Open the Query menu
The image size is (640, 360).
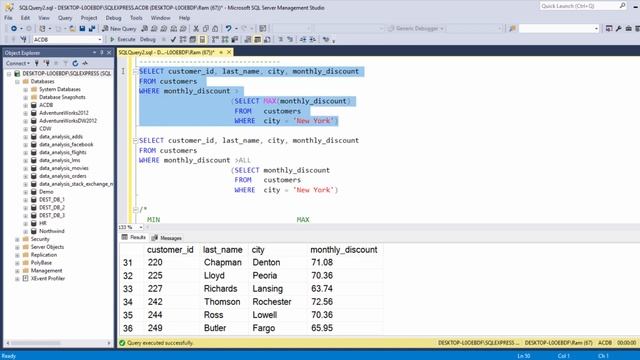click(65, 18)
